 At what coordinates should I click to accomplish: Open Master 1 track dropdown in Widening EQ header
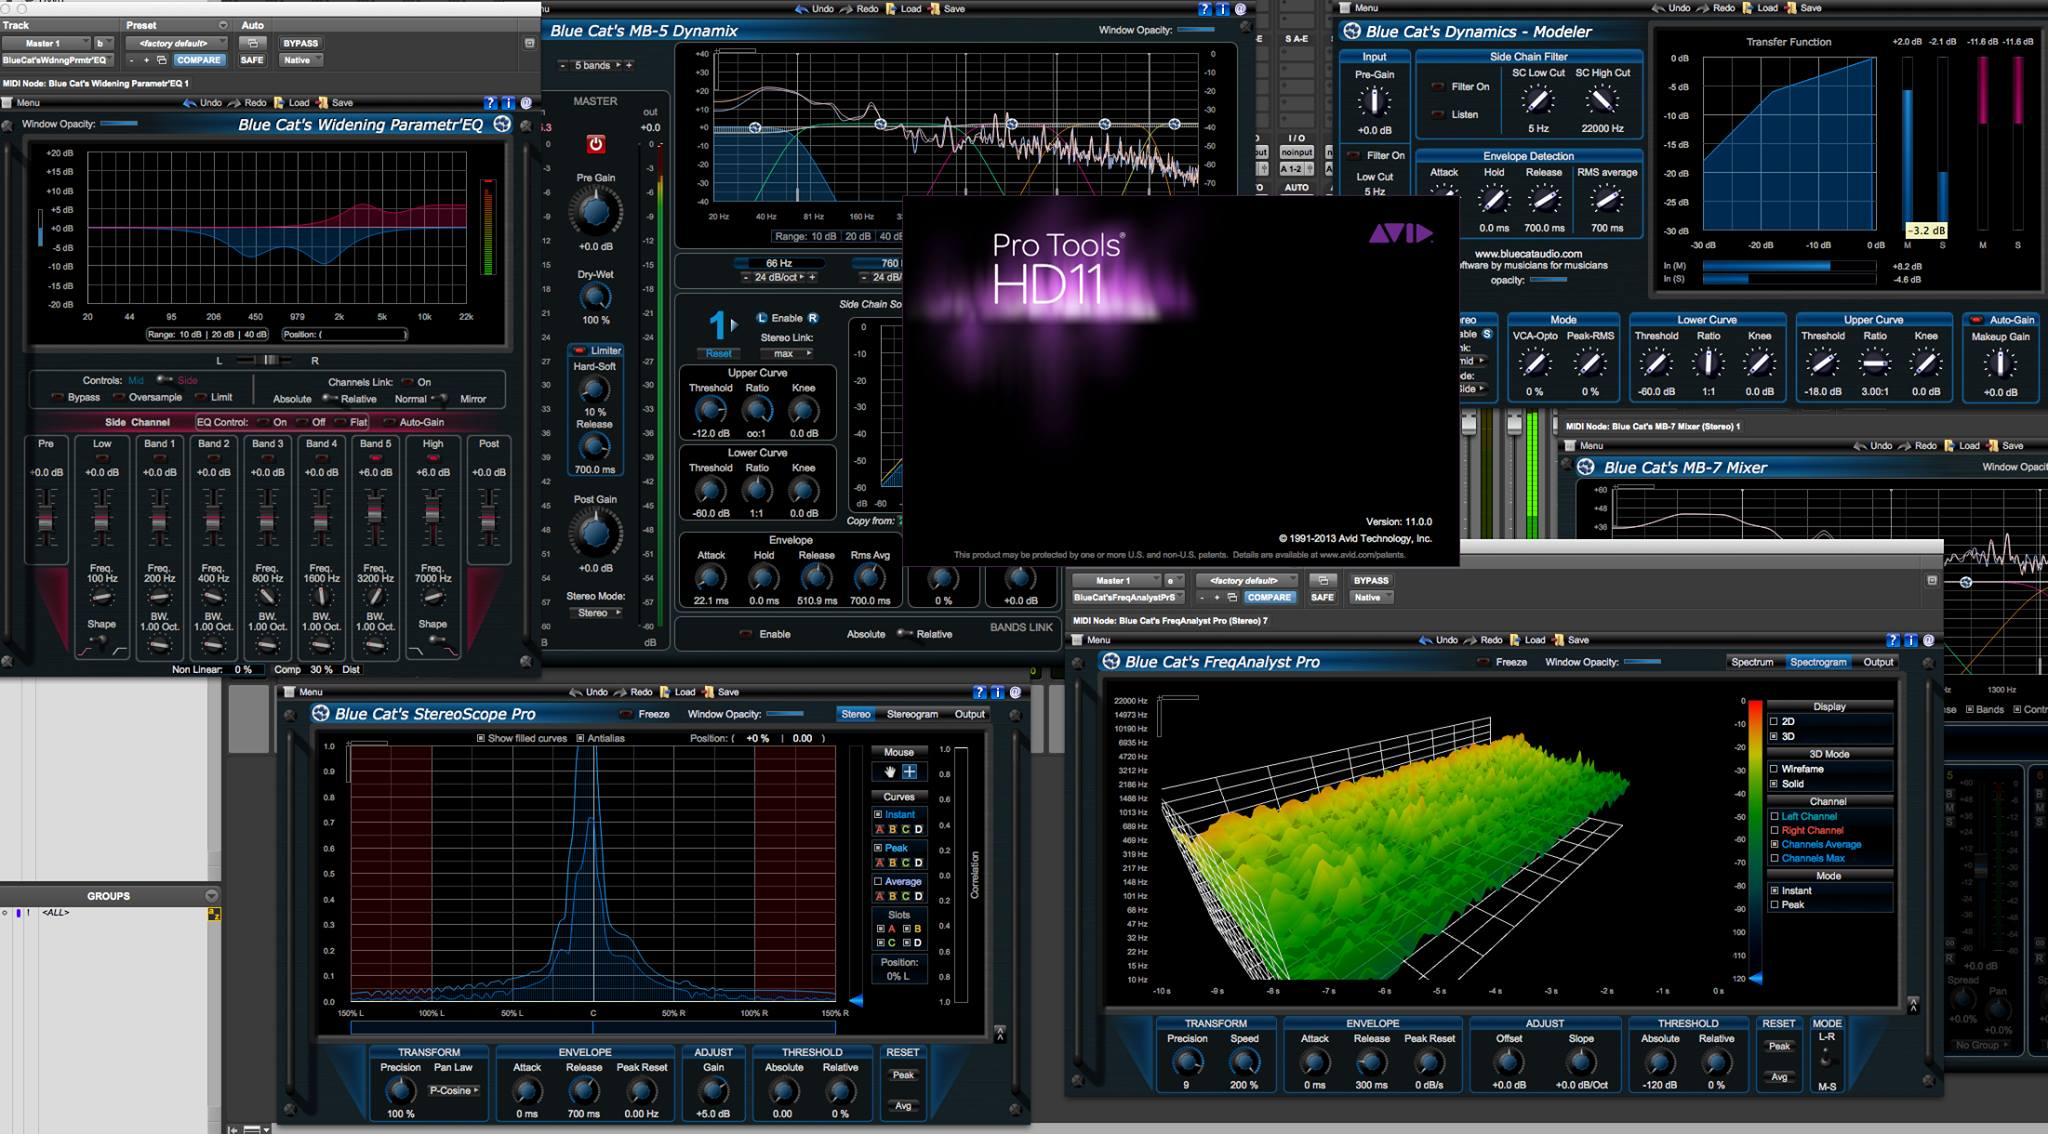pos(46,43)
